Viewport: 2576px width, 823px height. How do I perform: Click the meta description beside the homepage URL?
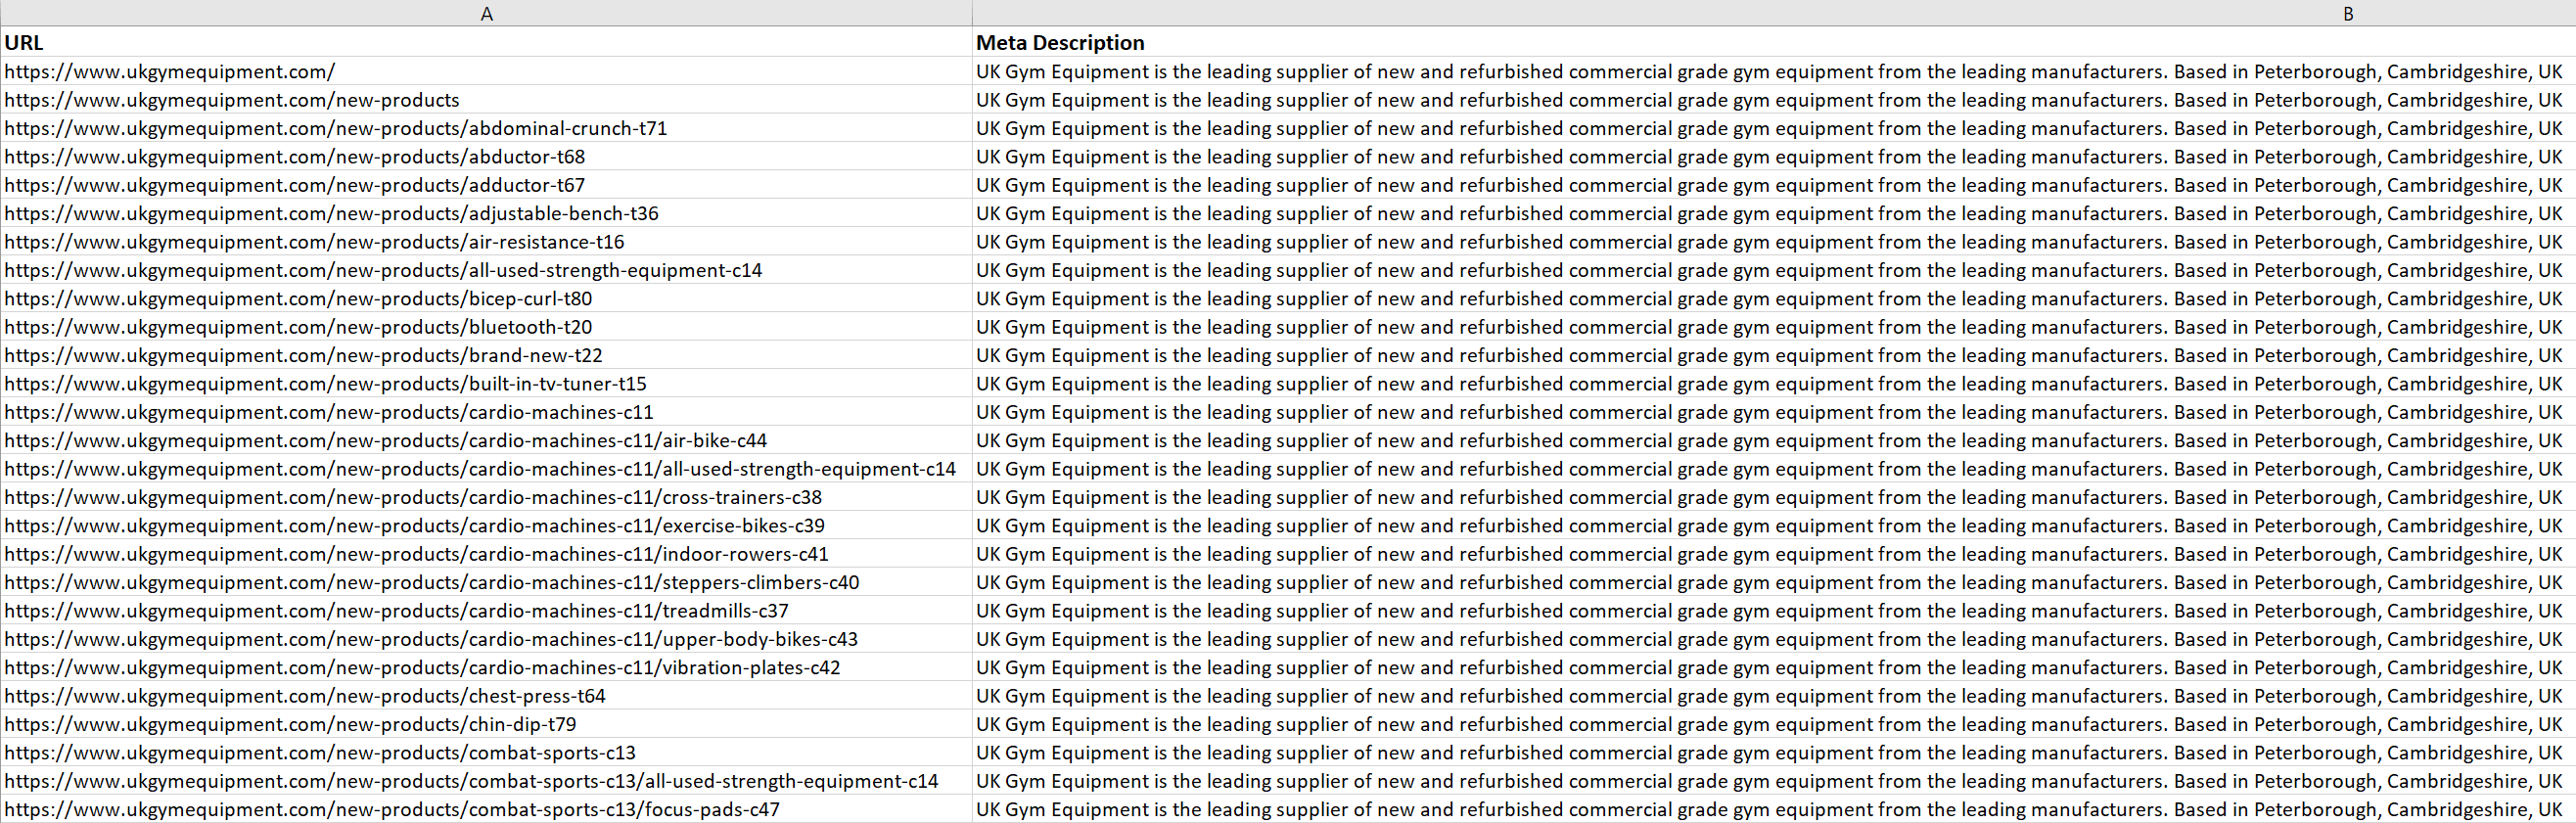pos(1700,71)
